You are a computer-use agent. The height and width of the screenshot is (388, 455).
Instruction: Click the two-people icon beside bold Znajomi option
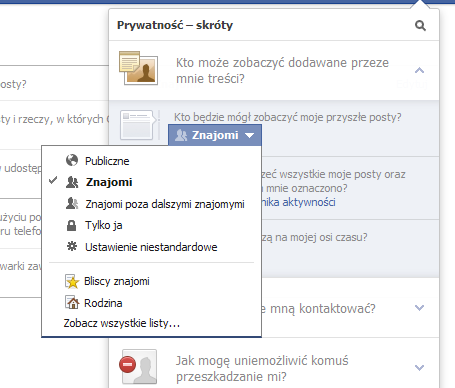[x=72, y=182]
